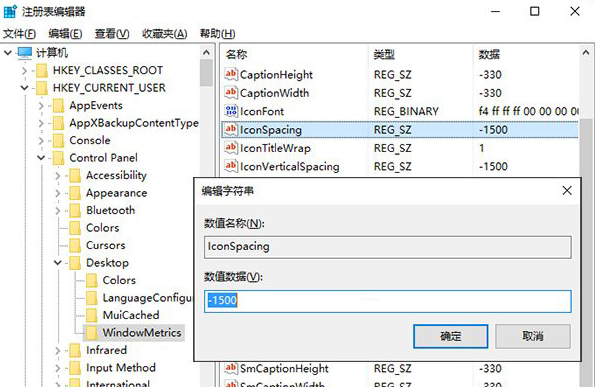Click the 计算机 computer icon

(25, 53)
